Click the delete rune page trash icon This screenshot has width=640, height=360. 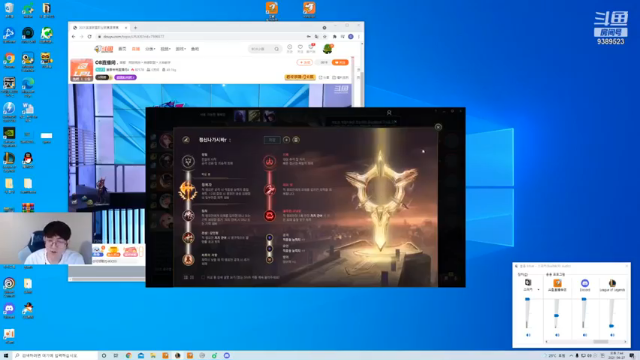point(296,140)
